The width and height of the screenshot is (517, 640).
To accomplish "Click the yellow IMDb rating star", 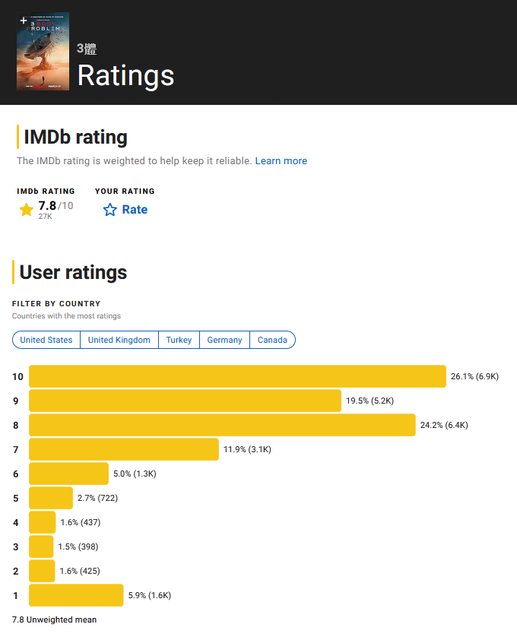I will point(26,210).
